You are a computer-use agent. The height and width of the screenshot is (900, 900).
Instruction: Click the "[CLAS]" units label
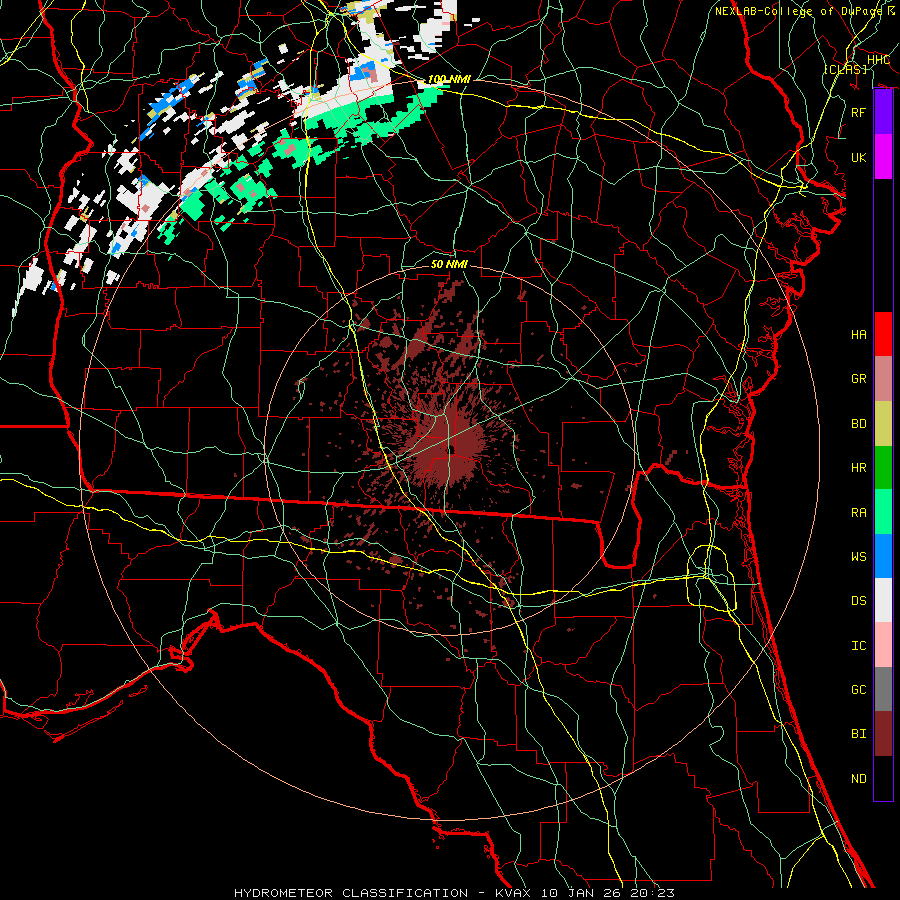pos(845,69)
